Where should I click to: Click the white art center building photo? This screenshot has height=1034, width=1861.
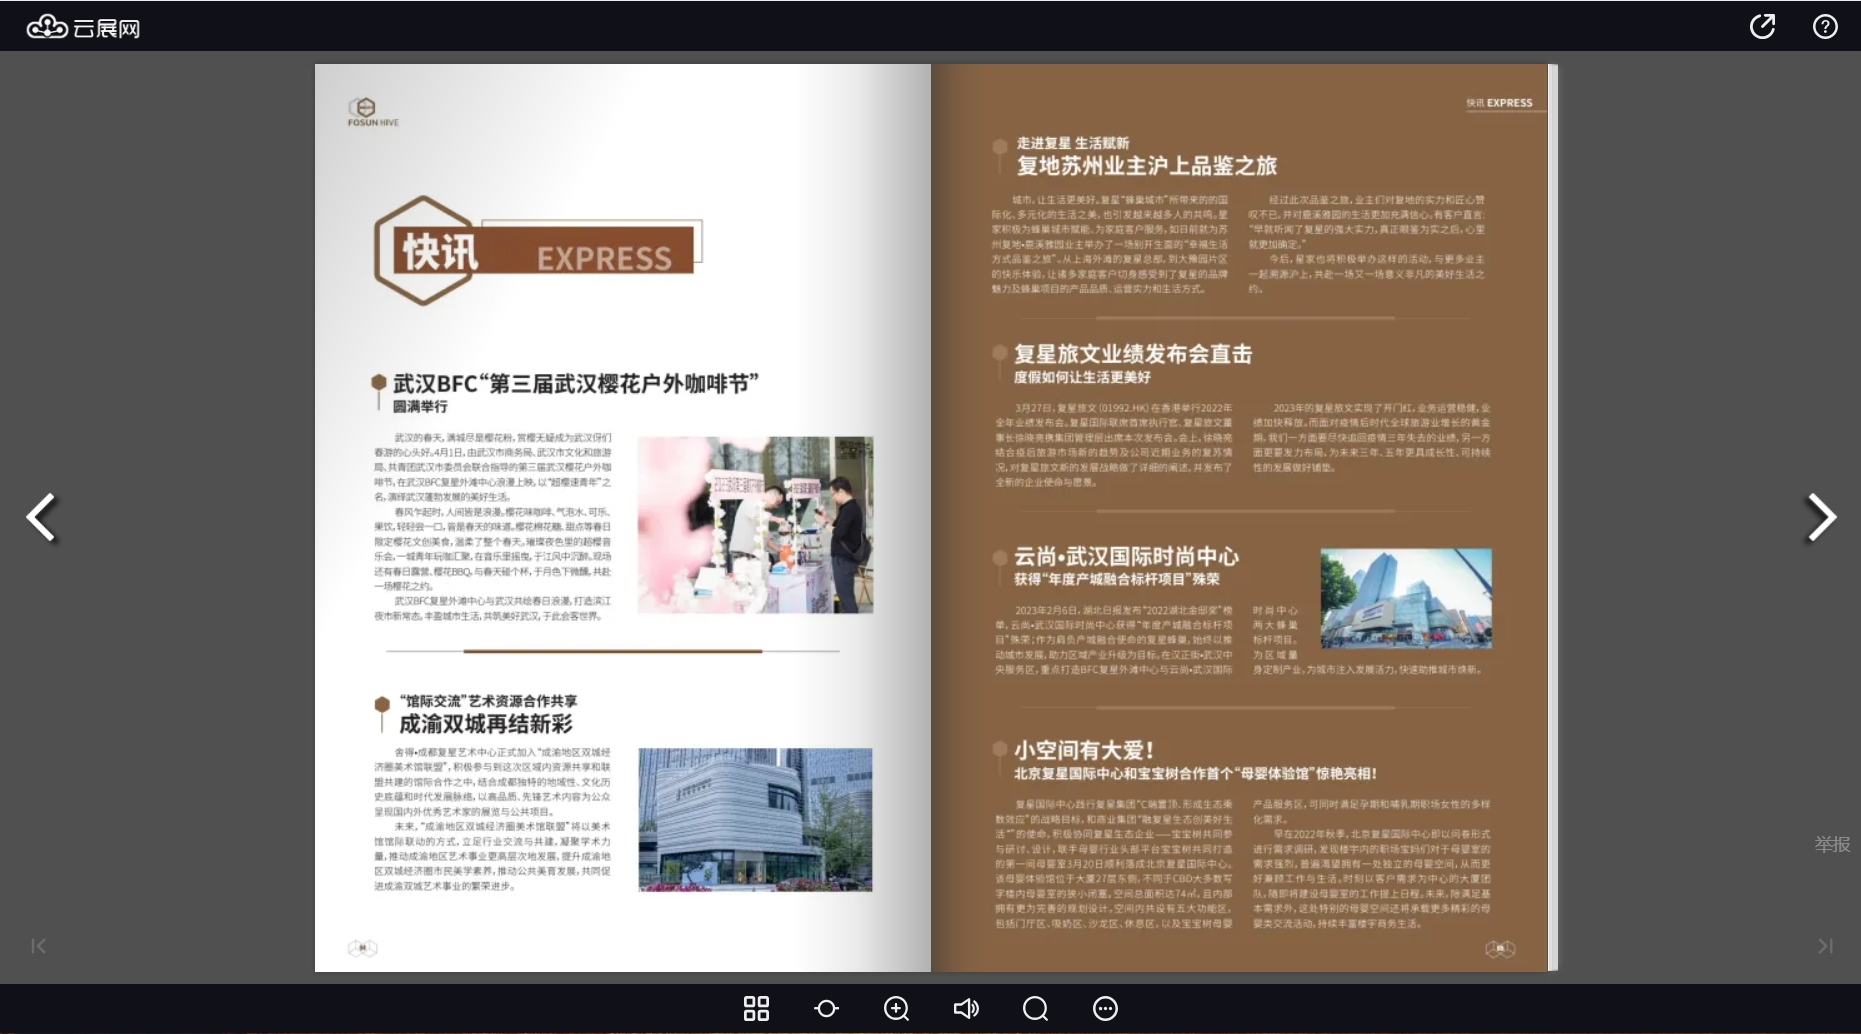755,819
